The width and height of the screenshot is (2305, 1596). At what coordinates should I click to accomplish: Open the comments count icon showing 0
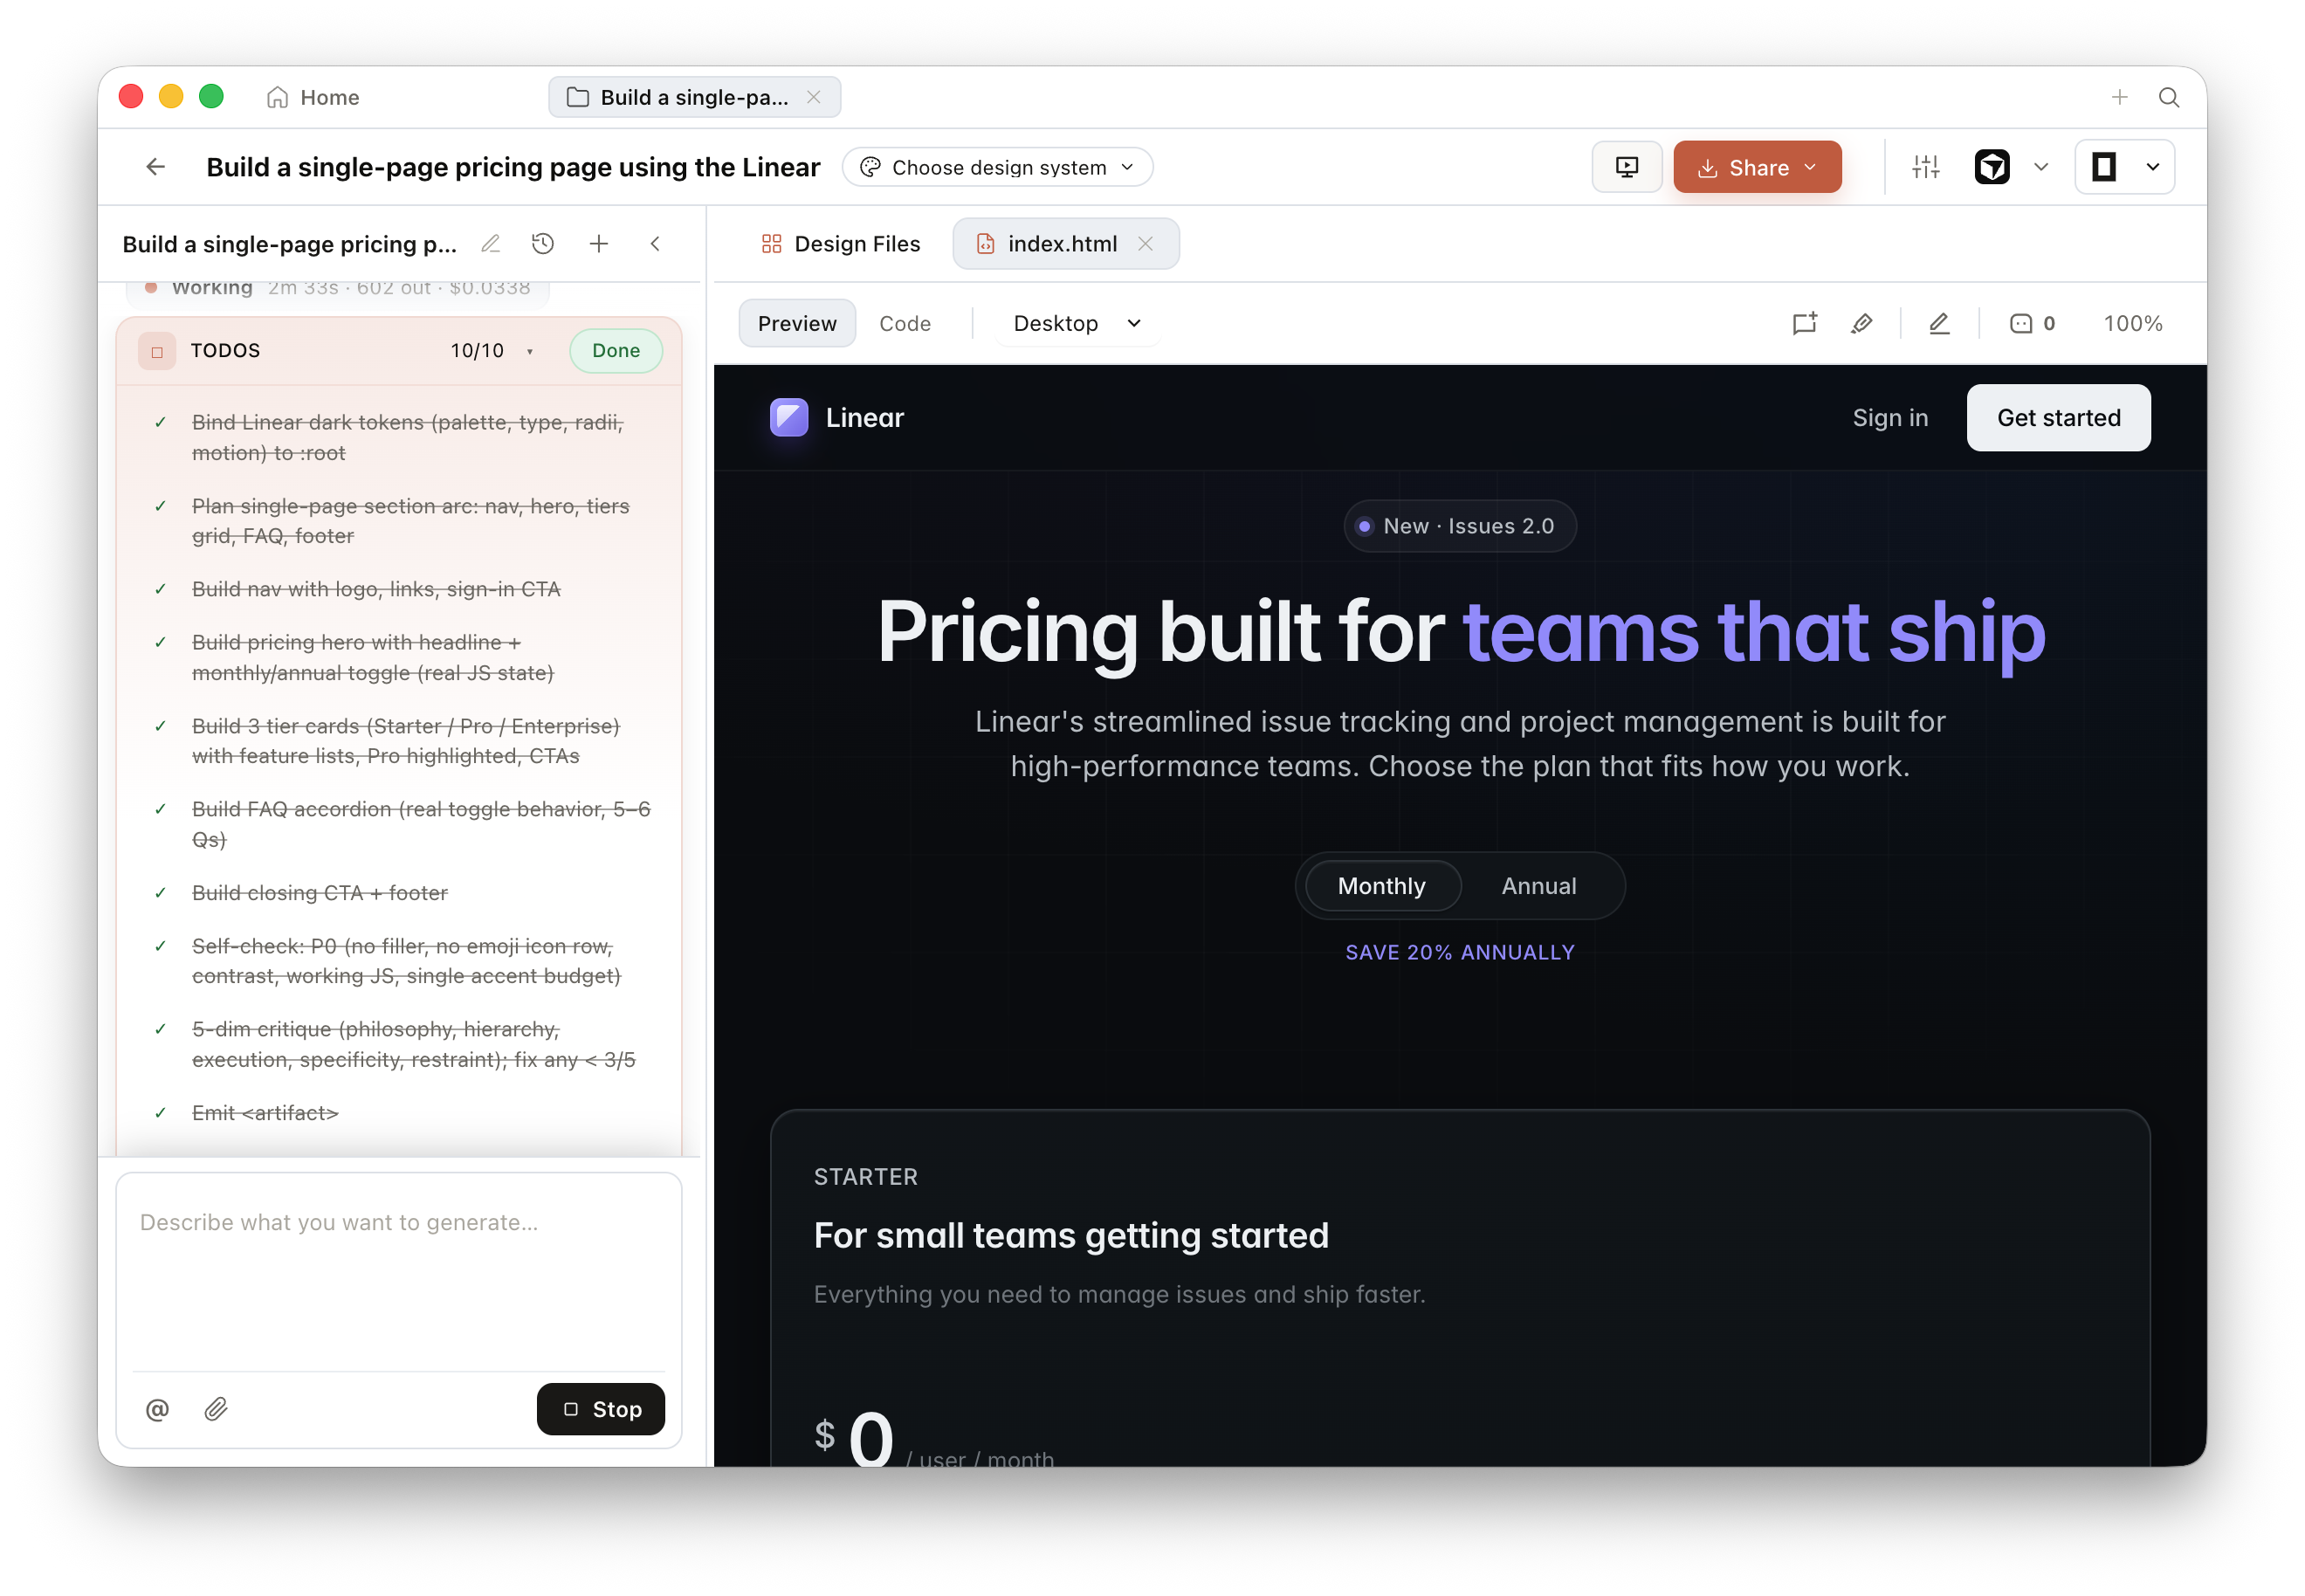(x=2031, y=323)
